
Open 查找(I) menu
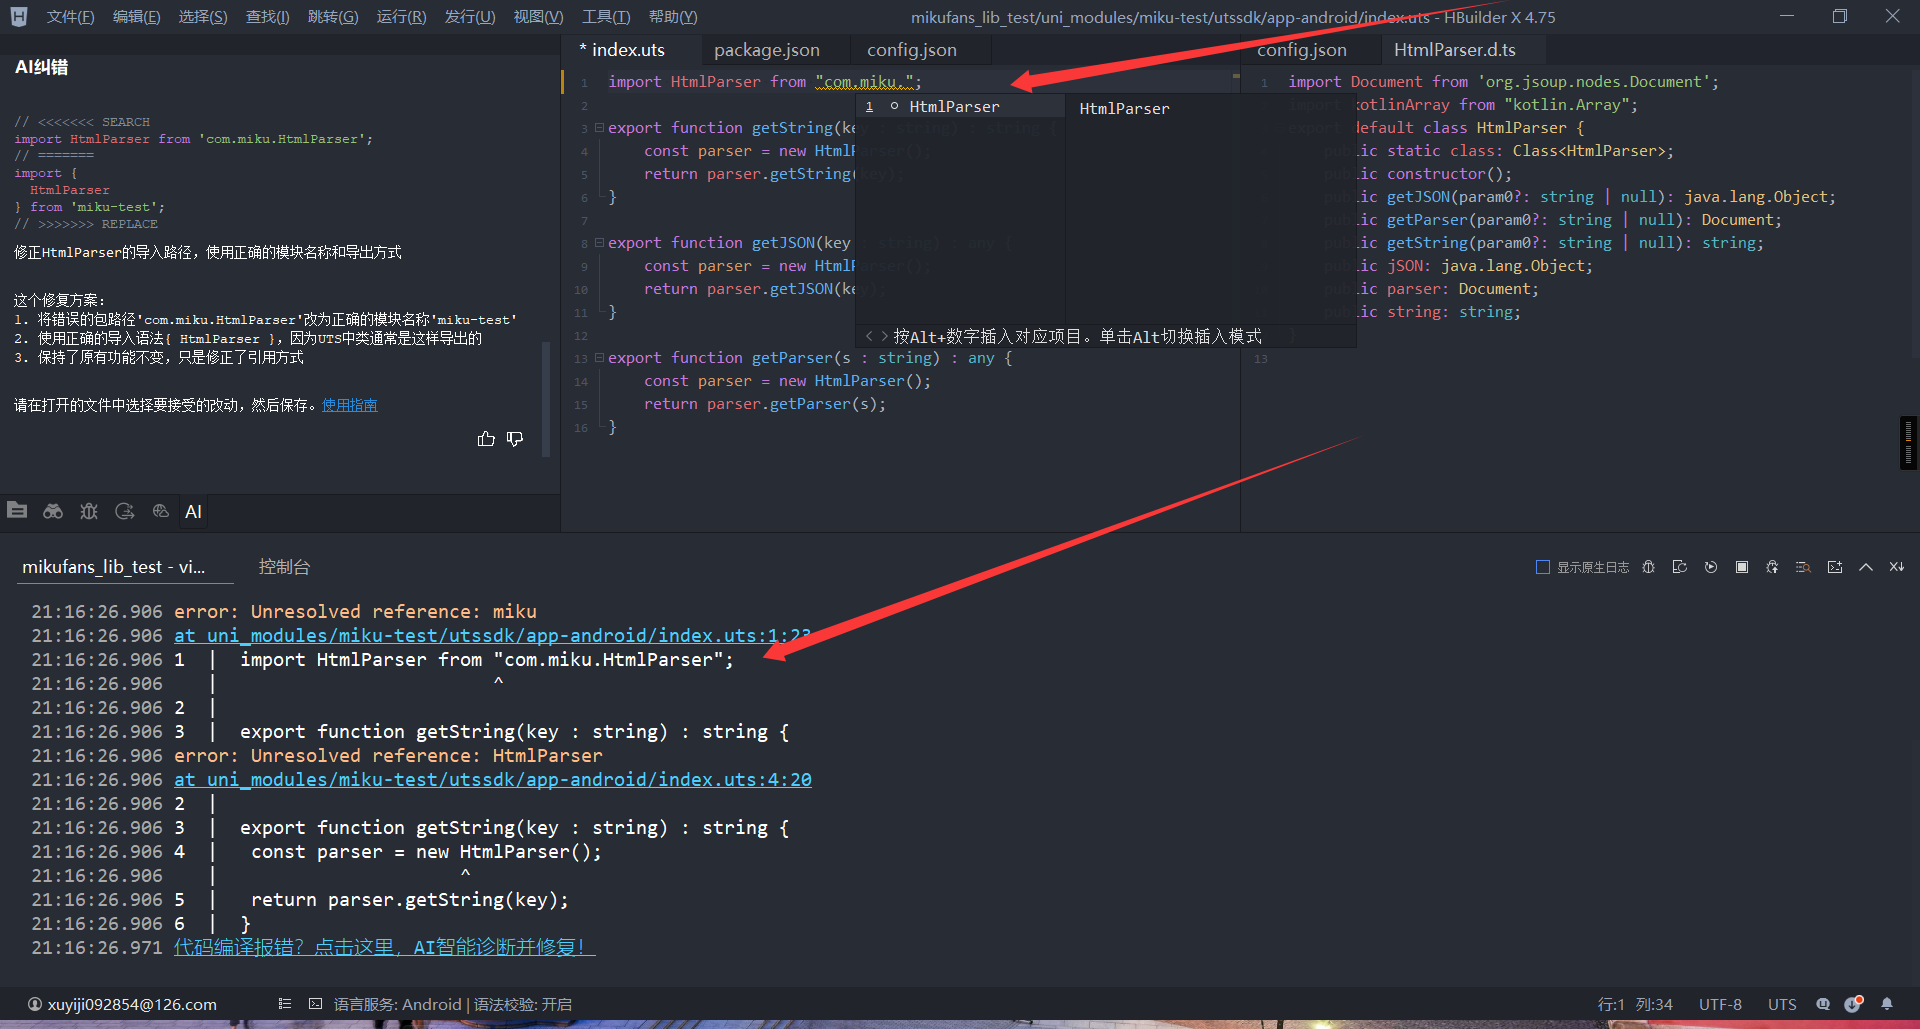267,17
